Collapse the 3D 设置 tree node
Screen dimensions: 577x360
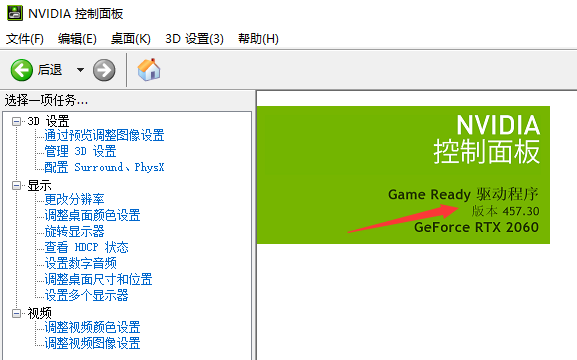coord(16,121)
